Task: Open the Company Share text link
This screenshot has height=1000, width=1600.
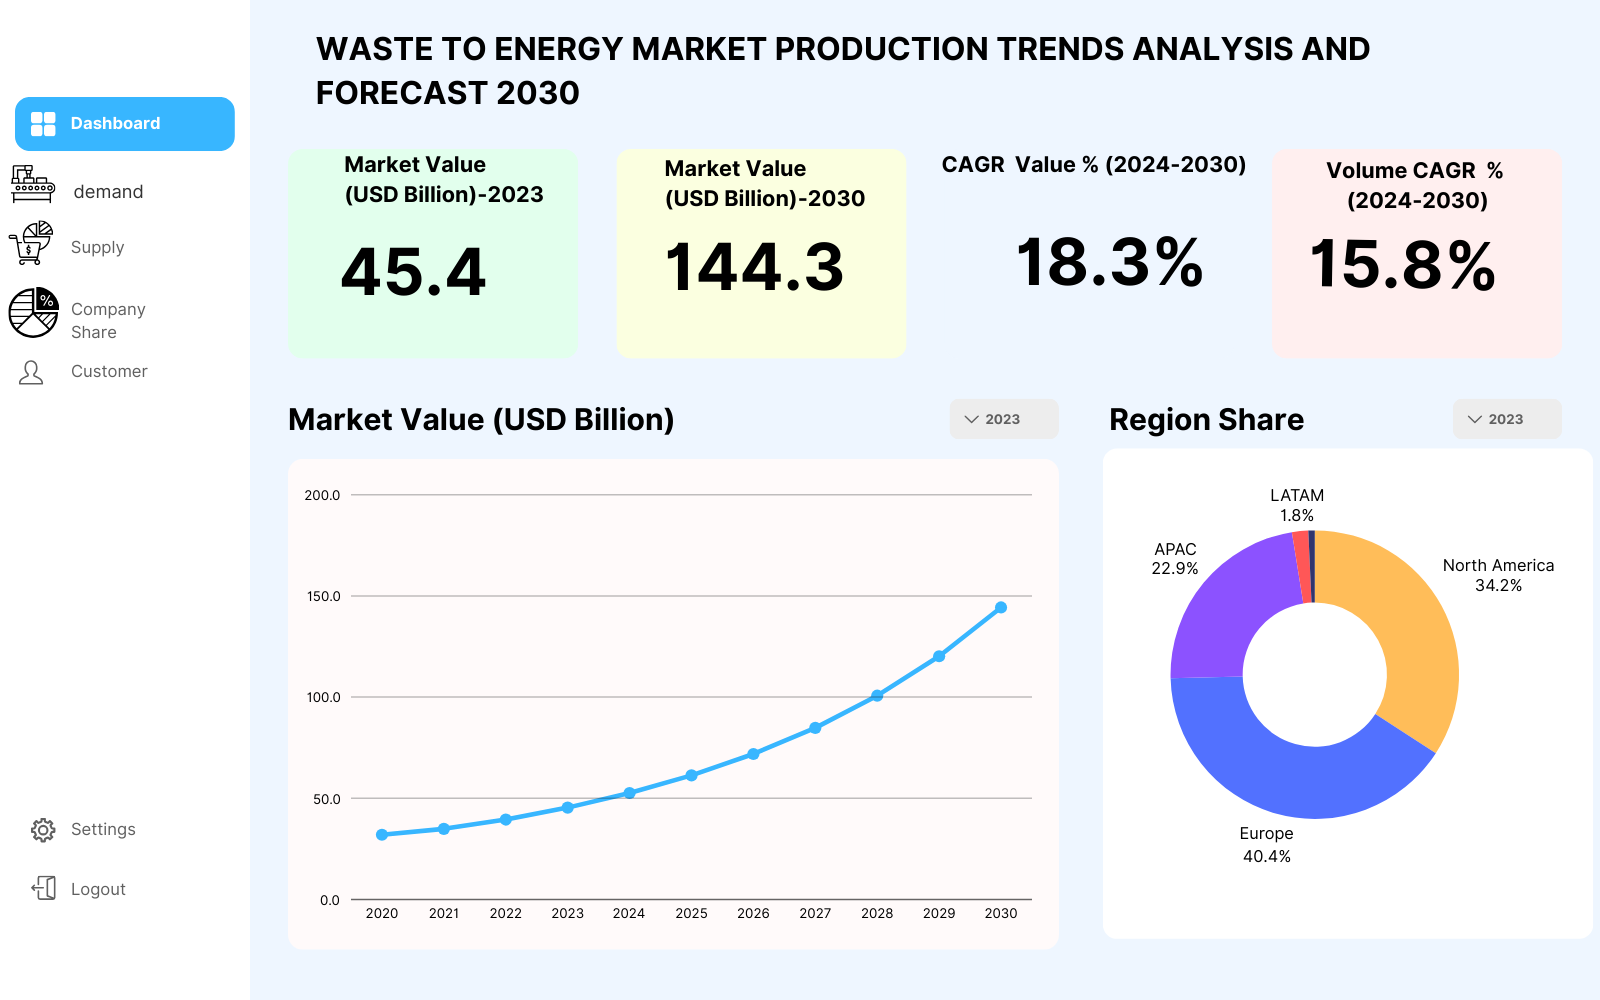Action: (108, 320)
